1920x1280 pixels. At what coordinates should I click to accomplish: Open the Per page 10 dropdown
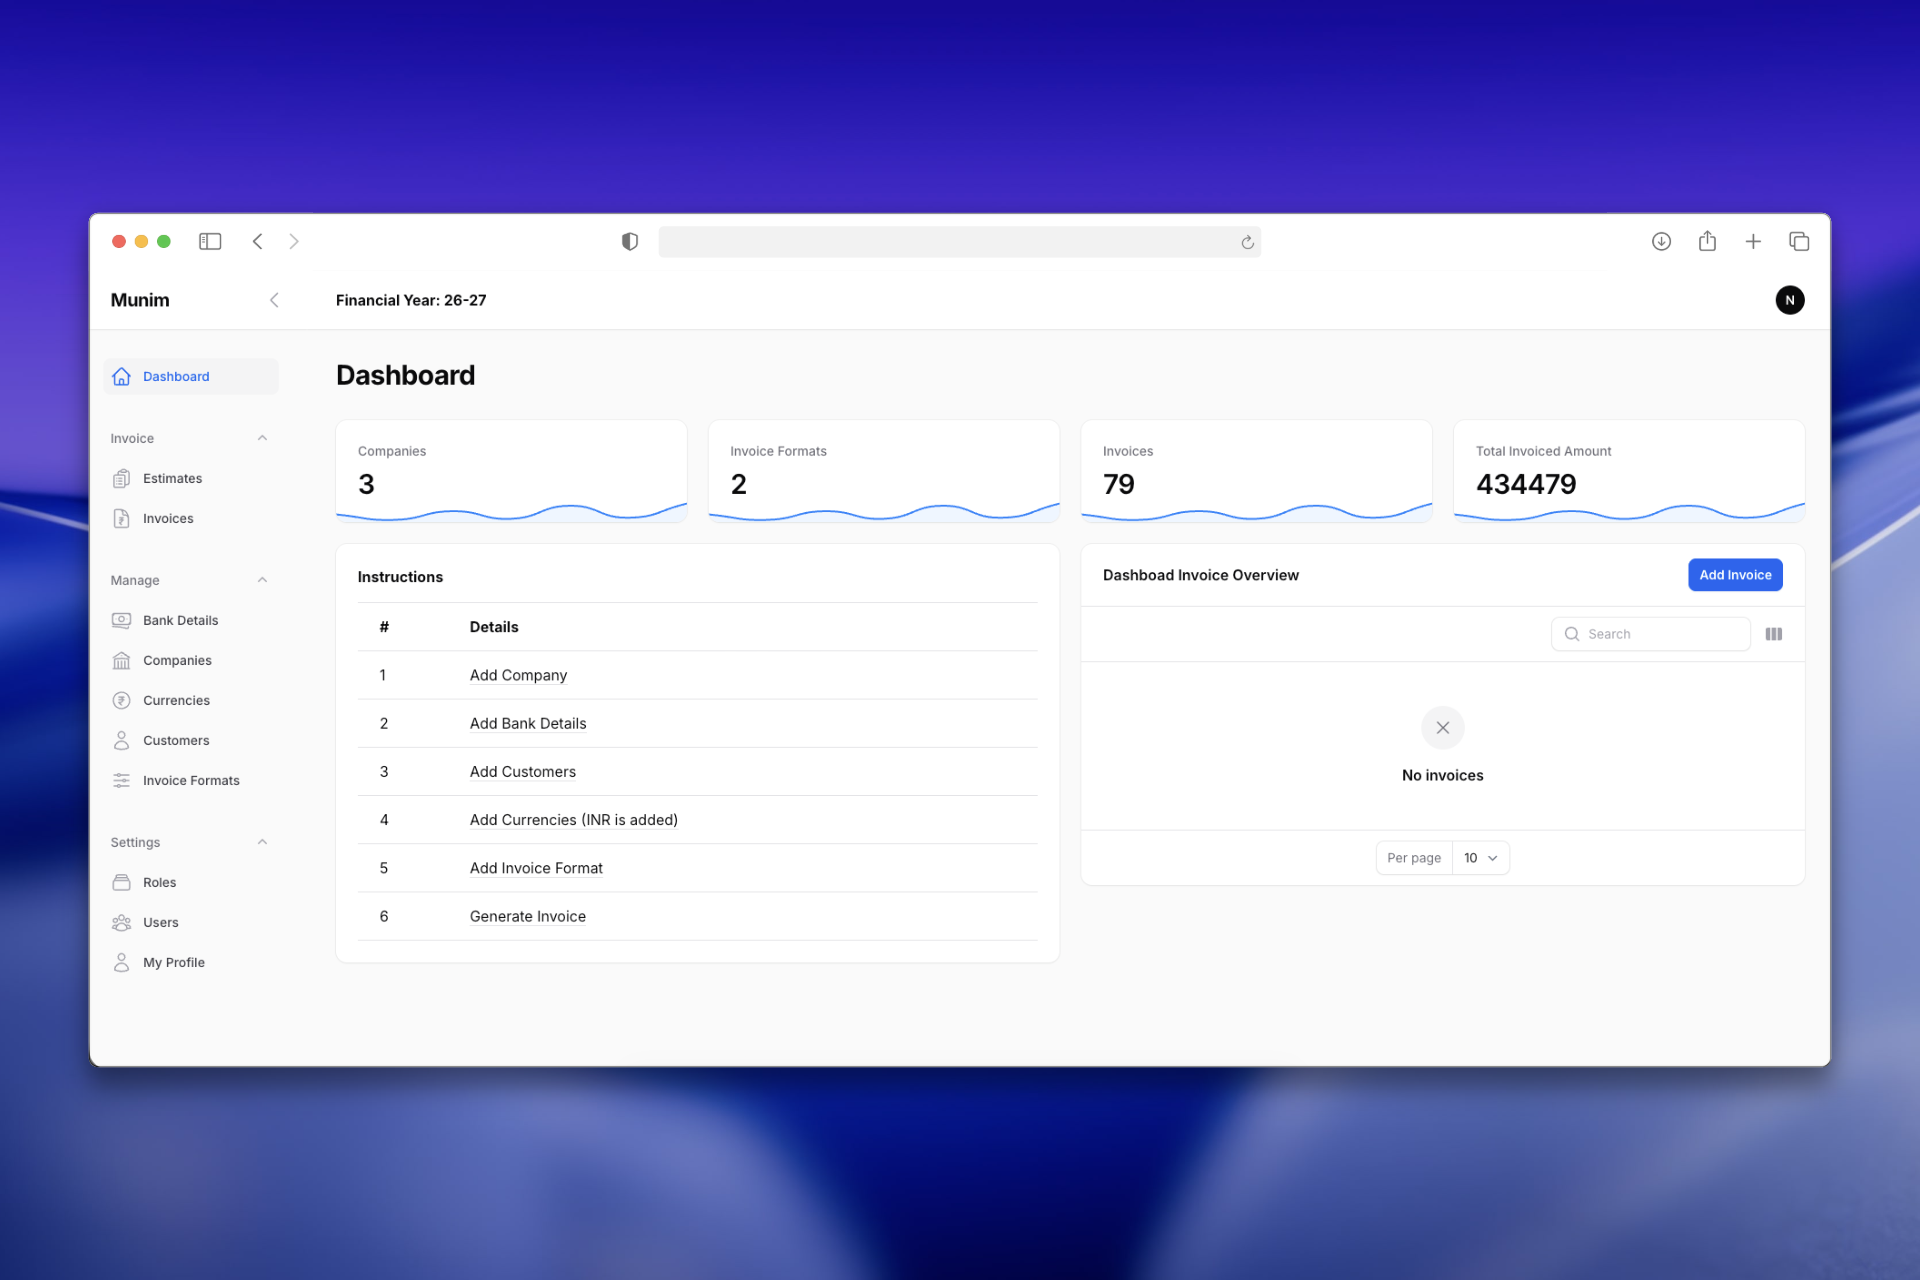coord(1481,858)
